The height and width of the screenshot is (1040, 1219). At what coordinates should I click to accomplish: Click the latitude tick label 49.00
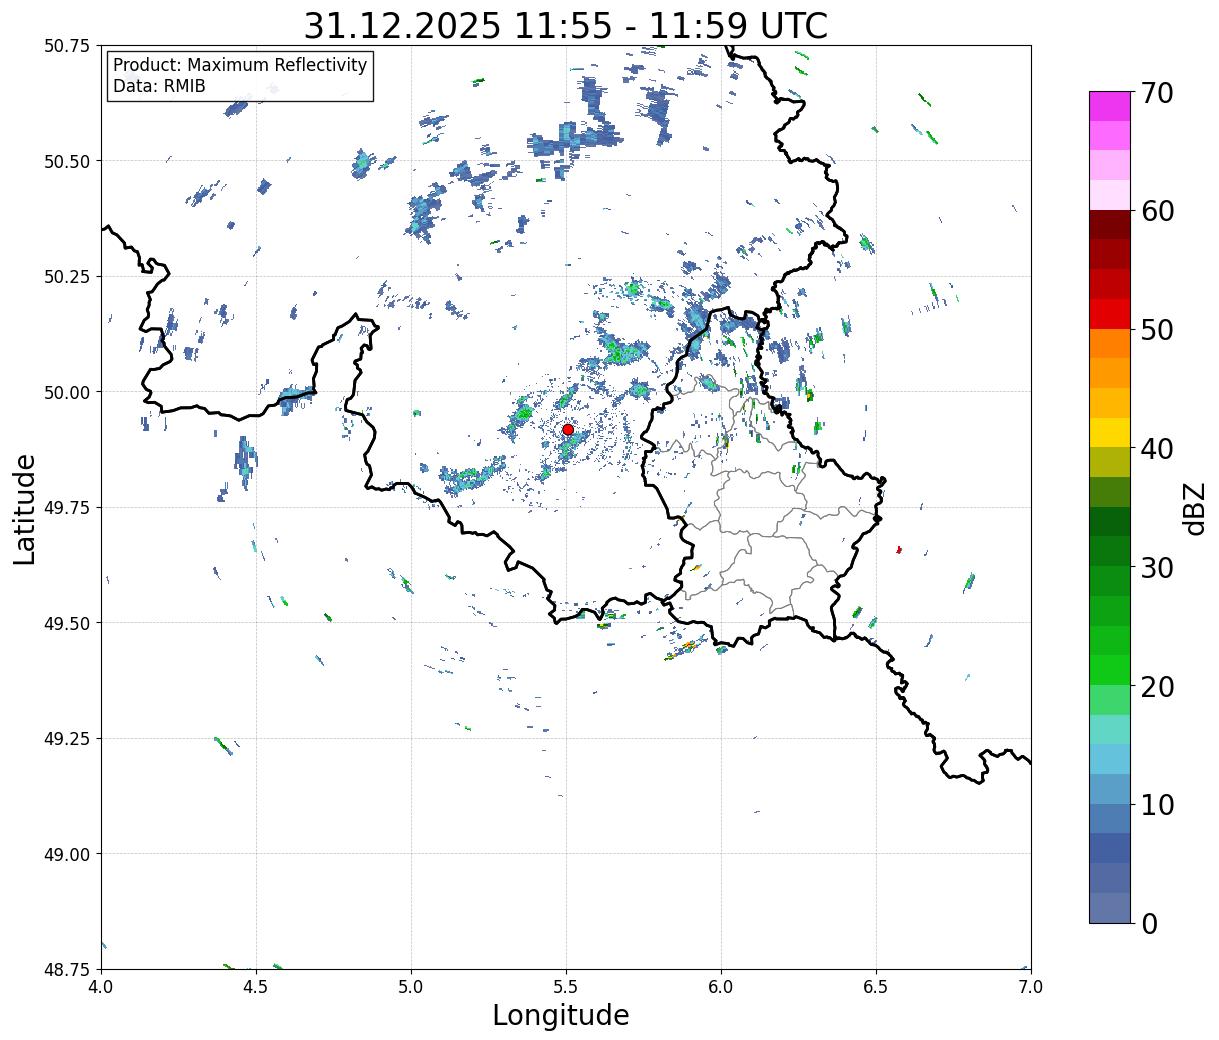point(68,854)
